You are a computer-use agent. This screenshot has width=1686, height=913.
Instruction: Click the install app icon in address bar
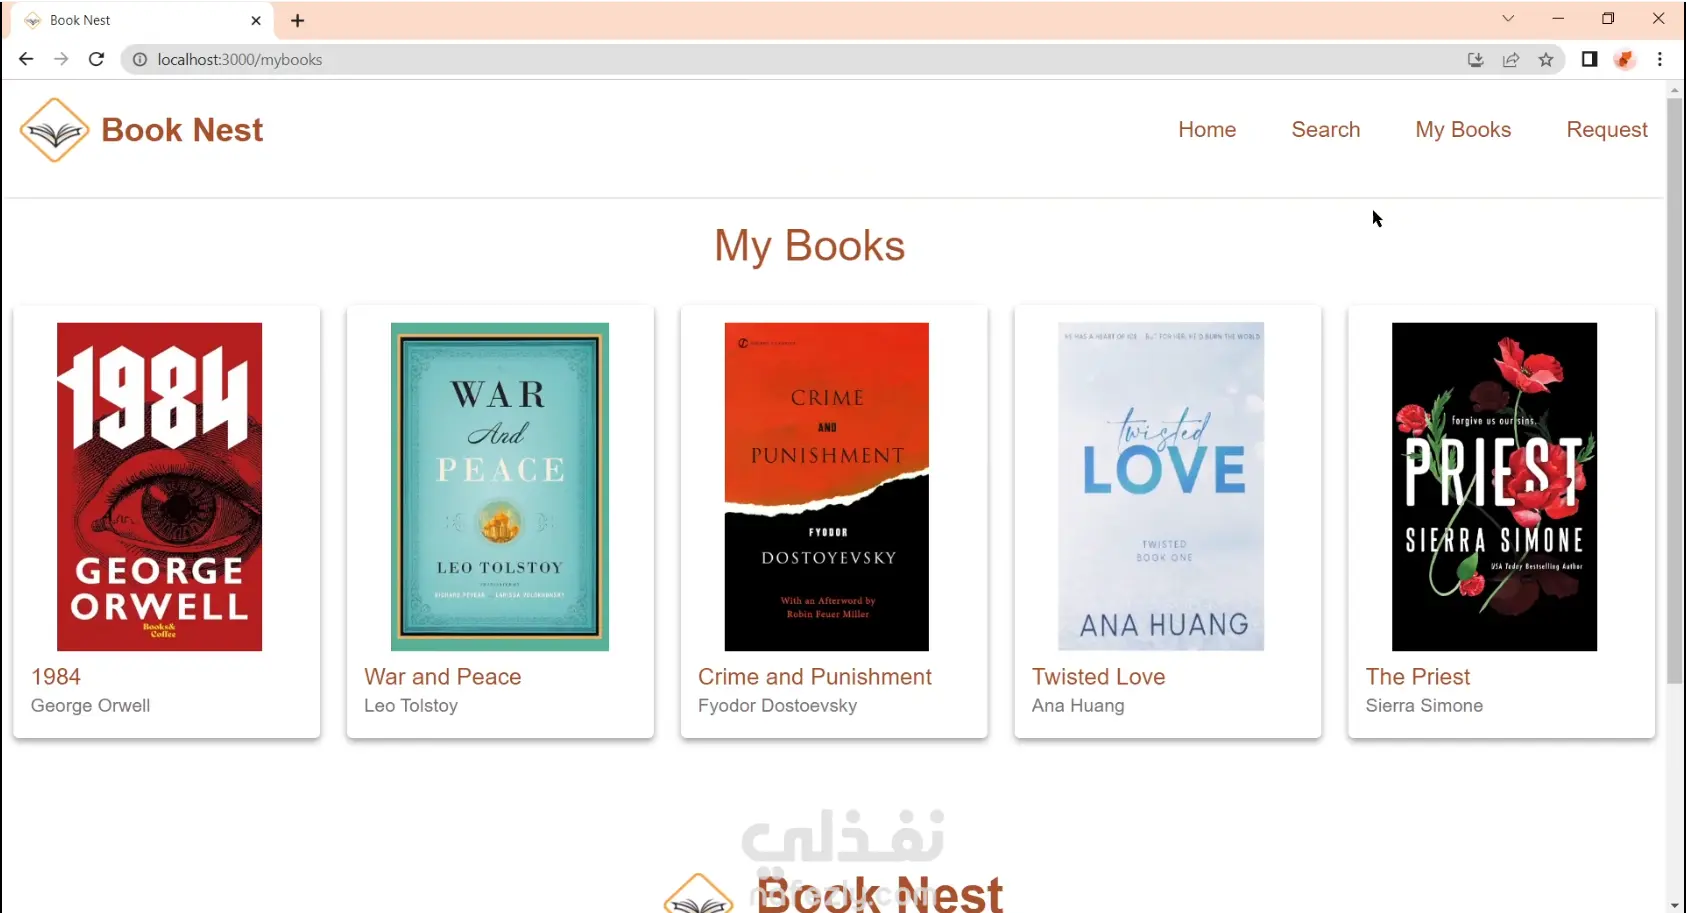[x=1475, y=59]
